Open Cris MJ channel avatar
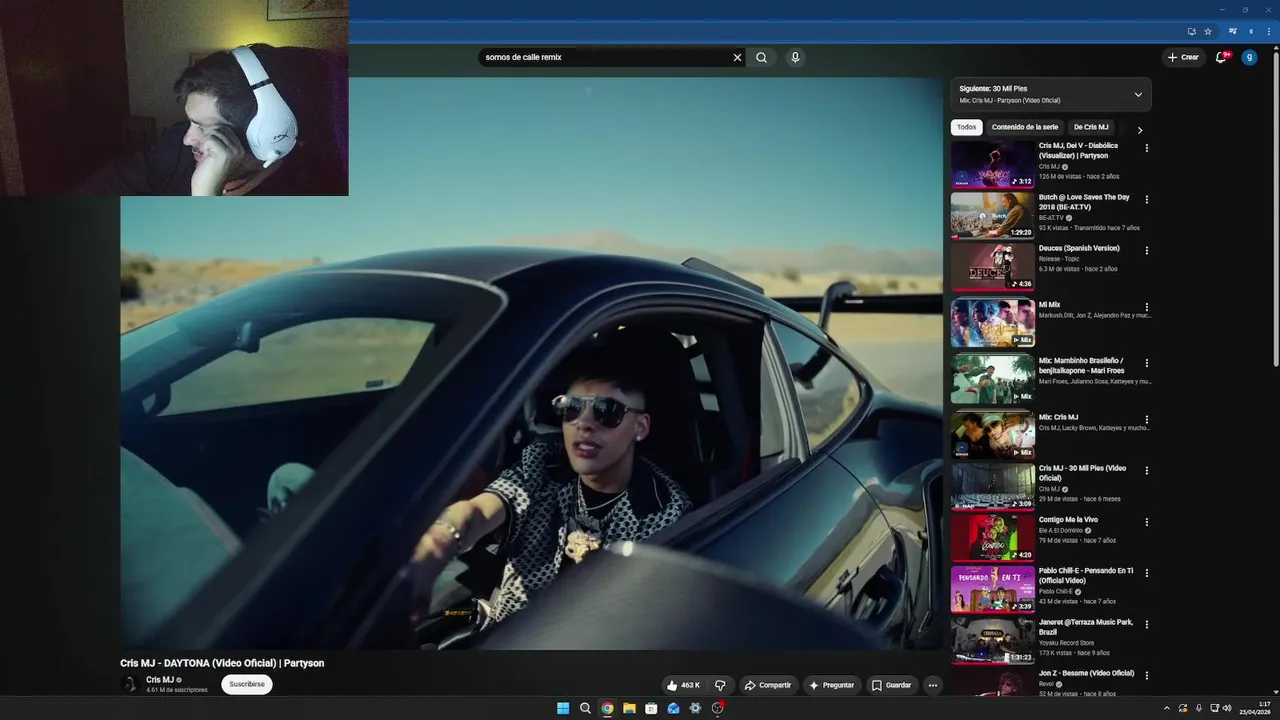The image size is (1280, 720). 129,685
